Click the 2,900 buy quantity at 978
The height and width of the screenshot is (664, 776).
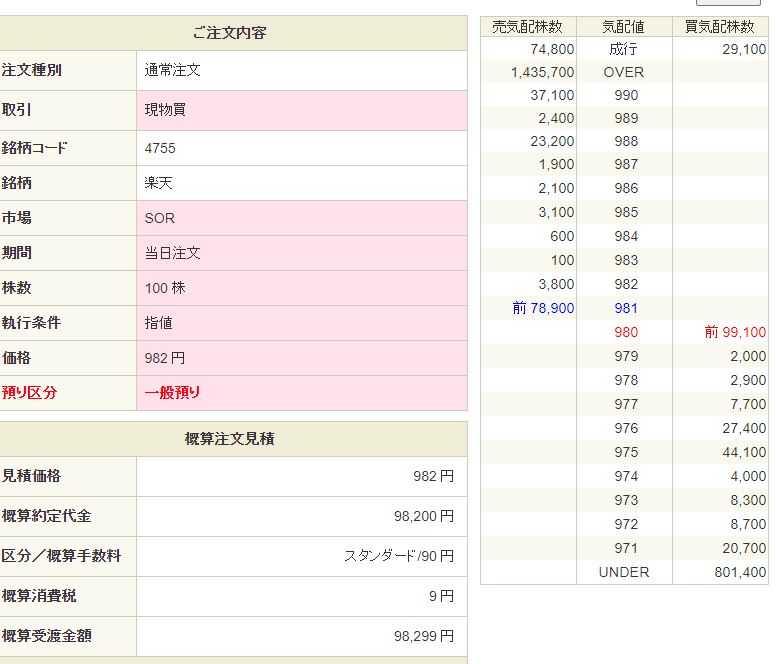point(748,380)
